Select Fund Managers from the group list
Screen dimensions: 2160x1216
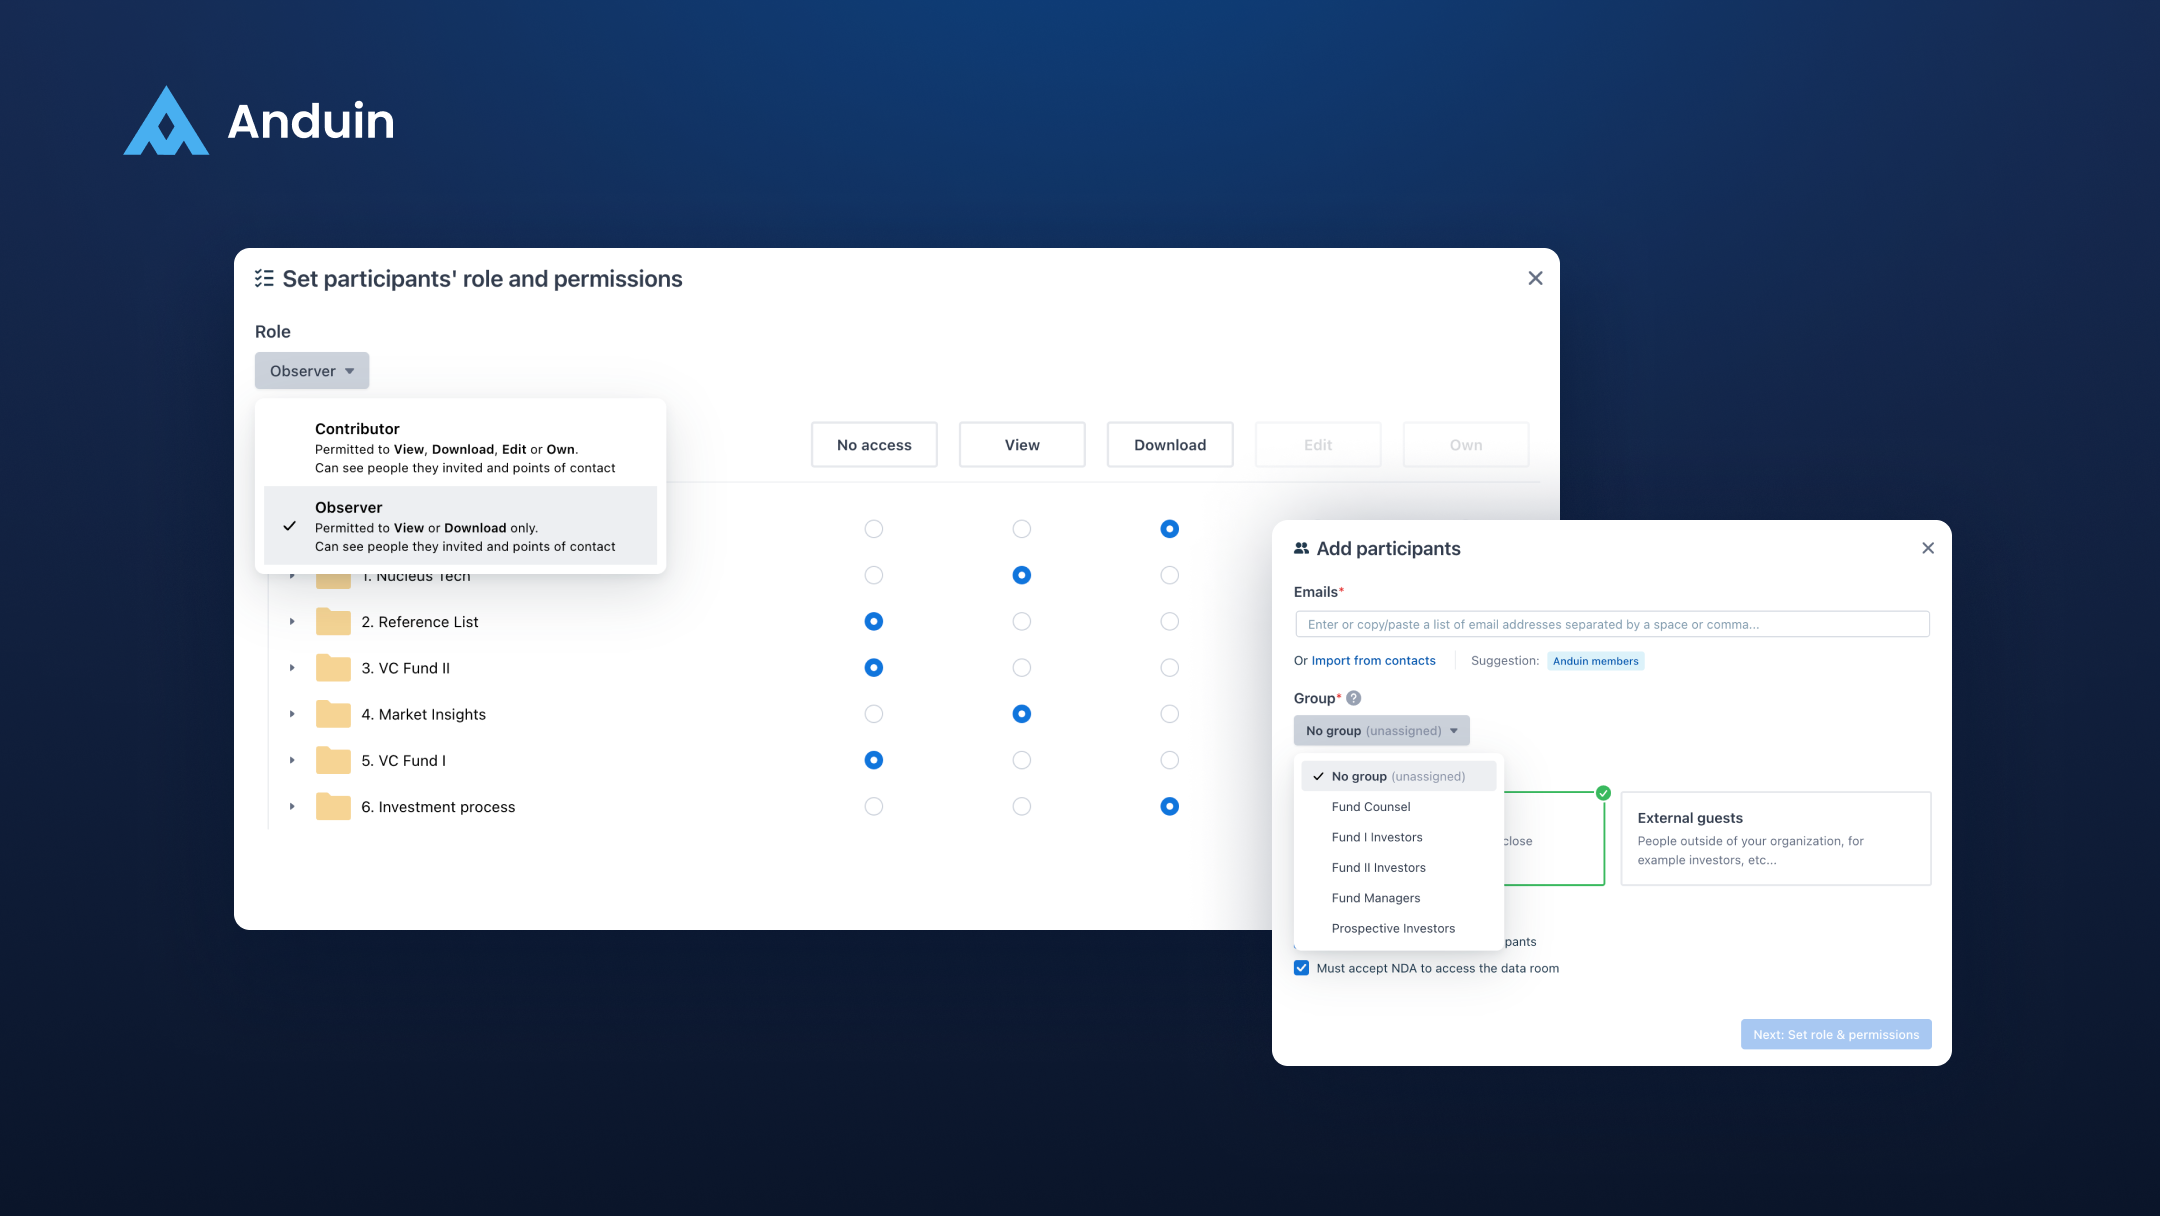[1375, 897]
